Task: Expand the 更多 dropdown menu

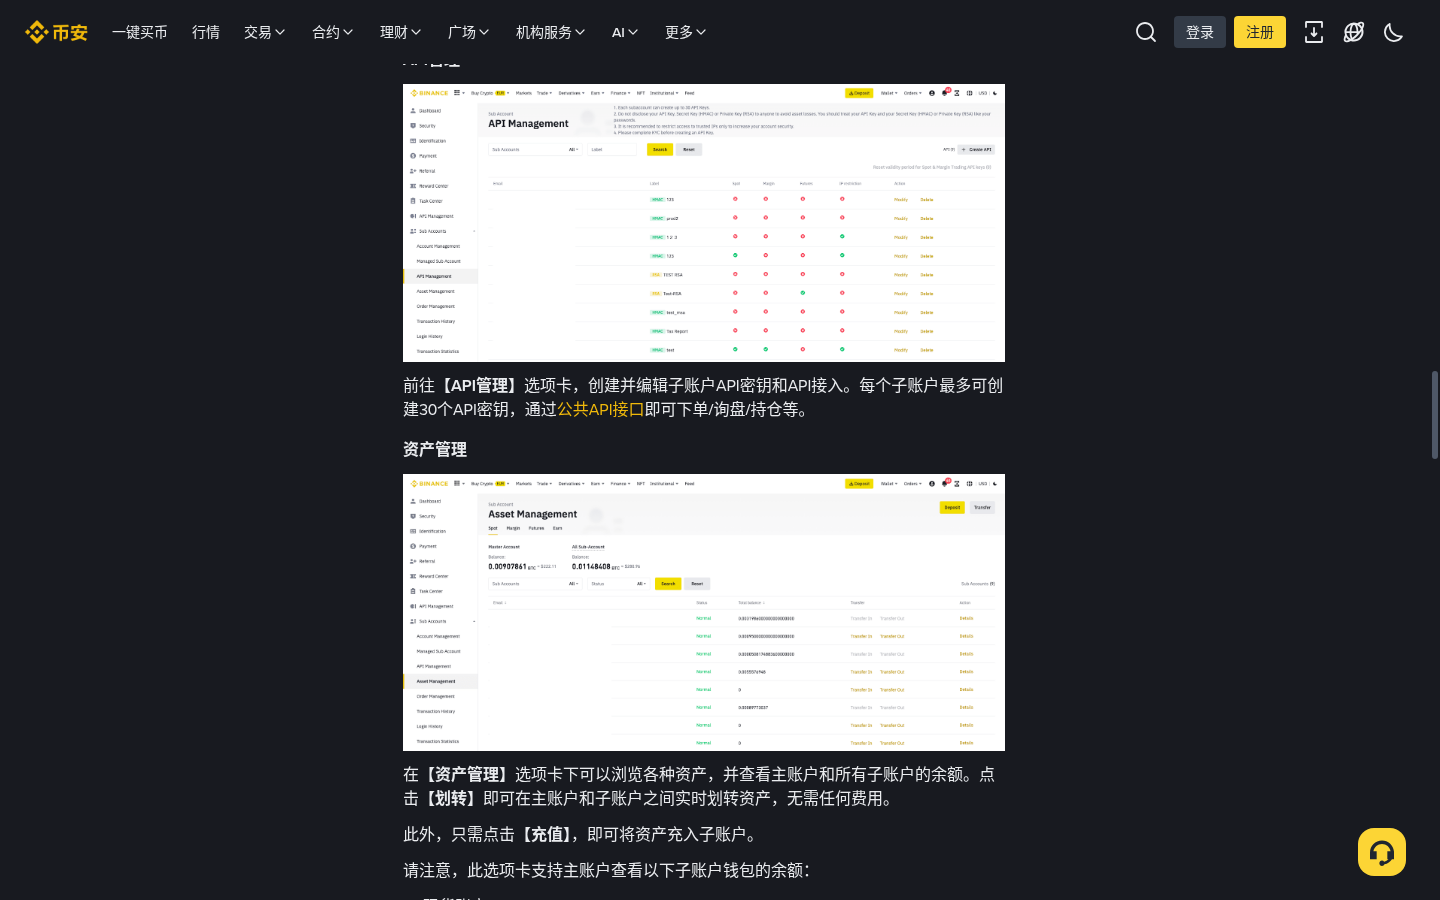Action: click(x=686, y=32)
